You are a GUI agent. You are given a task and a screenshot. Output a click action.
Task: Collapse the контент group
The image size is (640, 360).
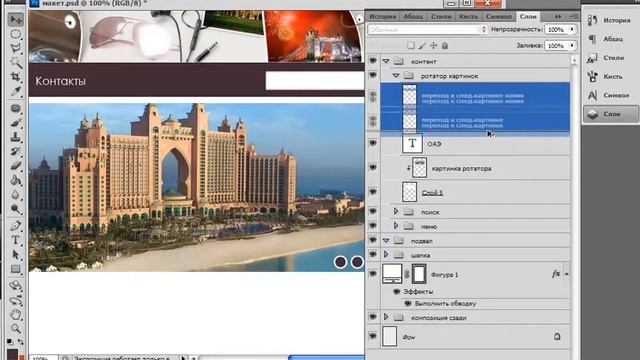386,61
